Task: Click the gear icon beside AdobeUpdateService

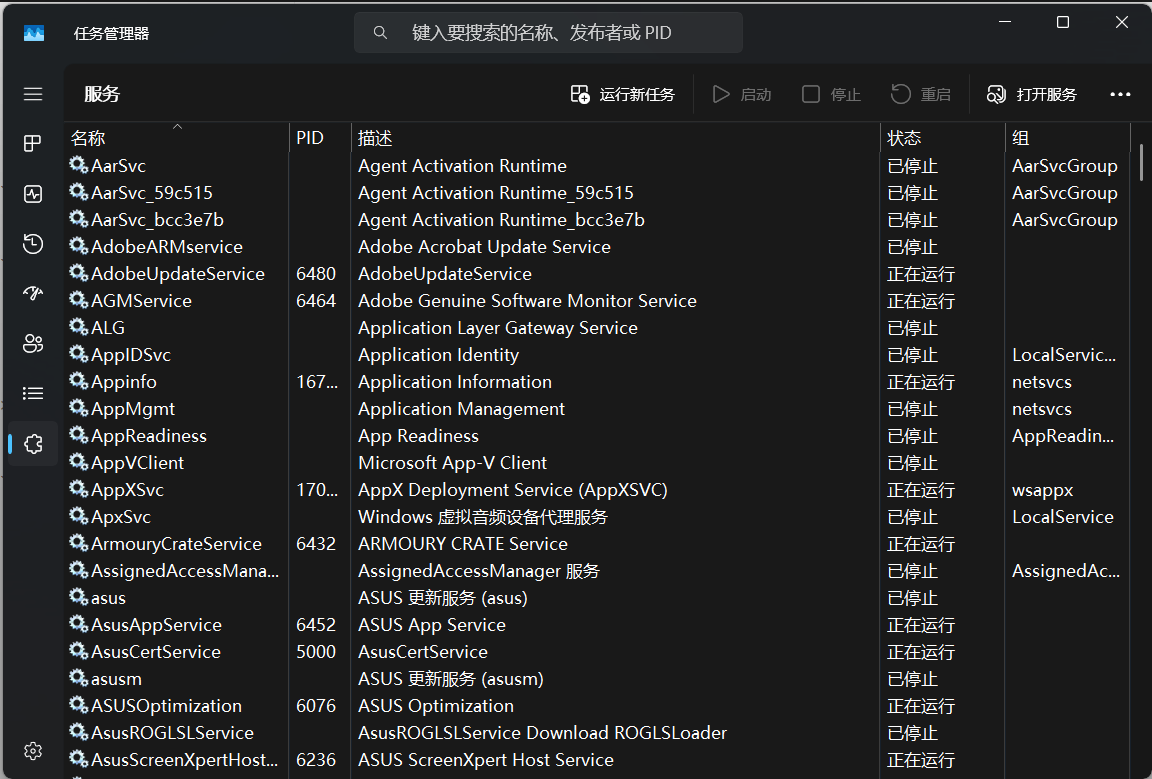Action: pos(79,273)
